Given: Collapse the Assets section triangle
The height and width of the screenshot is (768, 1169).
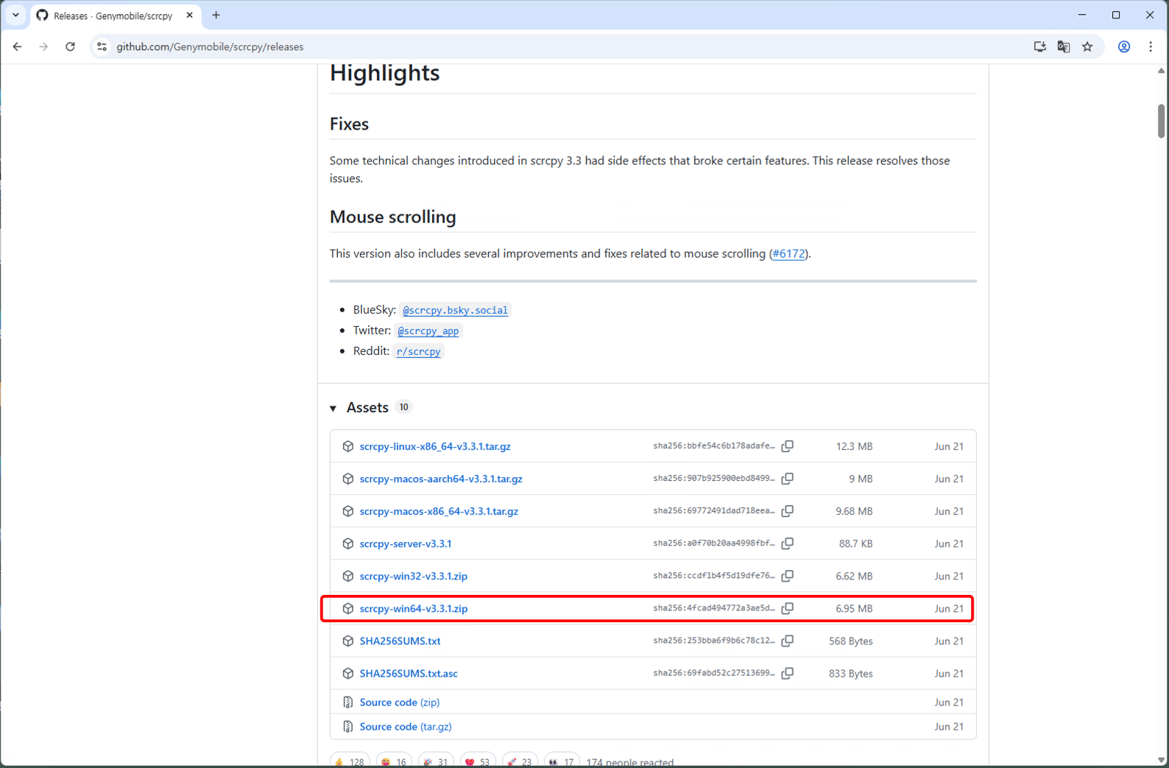Looking at the screenshot, I should point(333,408).
